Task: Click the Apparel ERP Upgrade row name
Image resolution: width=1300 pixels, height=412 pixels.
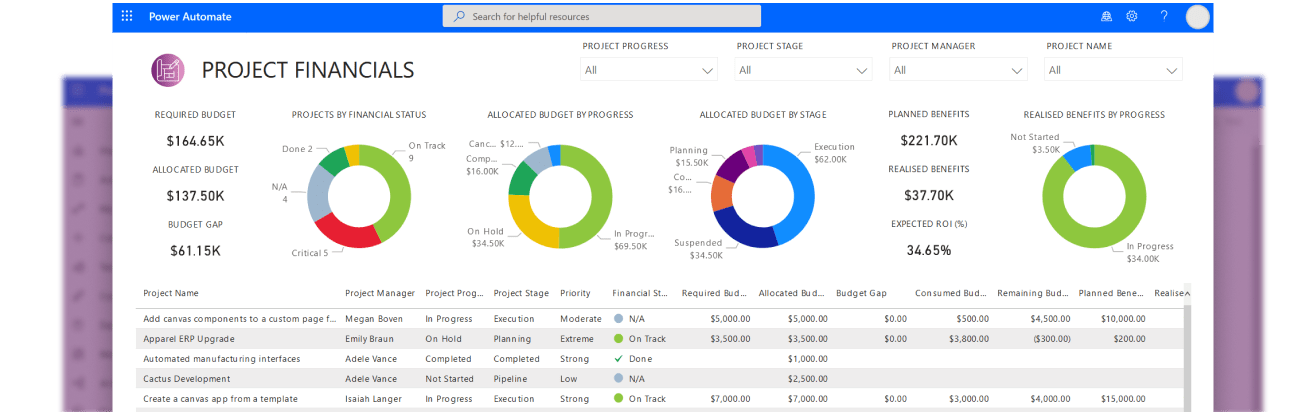Action: point(189,339)
